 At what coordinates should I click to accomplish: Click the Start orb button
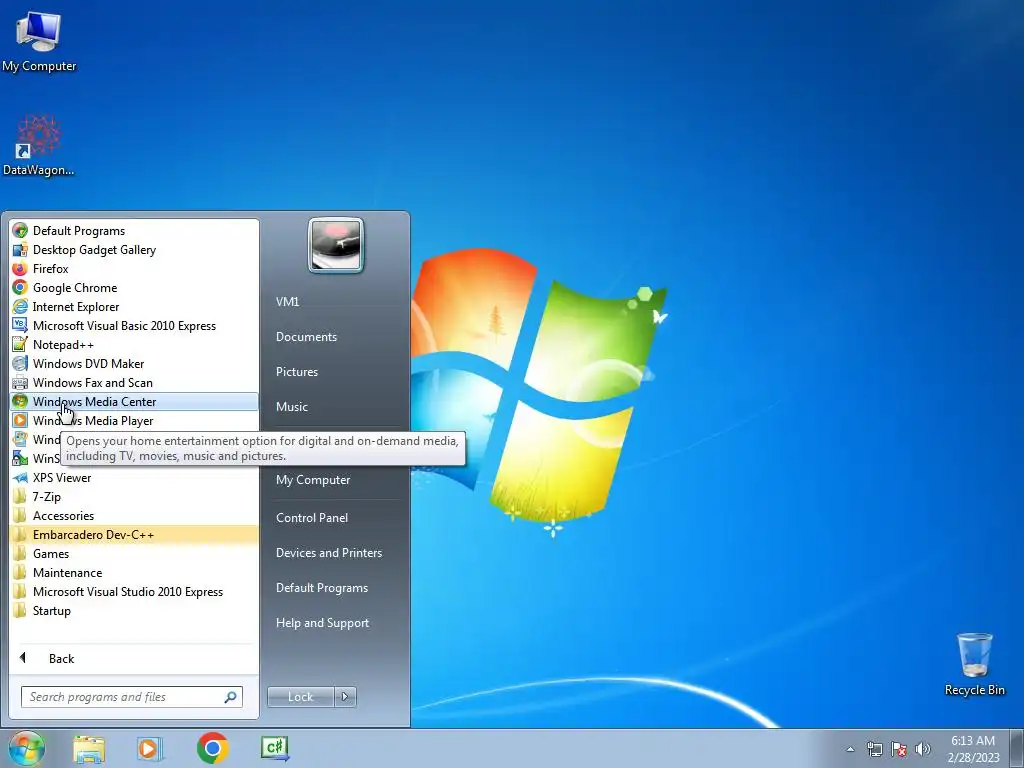point(27,748)
